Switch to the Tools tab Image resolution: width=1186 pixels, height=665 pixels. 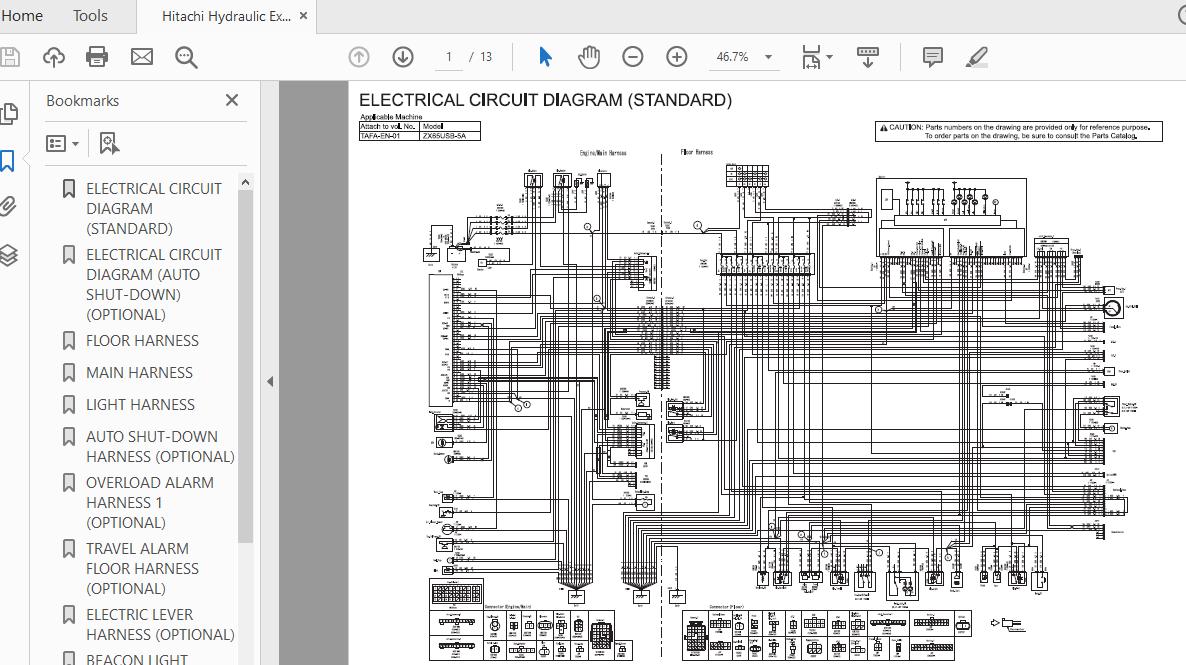tap(90, 16)
